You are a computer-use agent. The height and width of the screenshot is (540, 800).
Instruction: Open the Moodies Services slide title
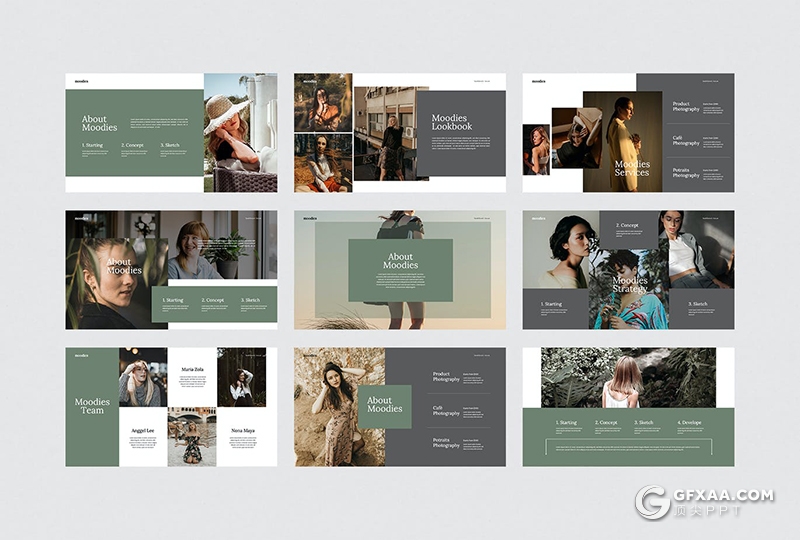(632, 168)
